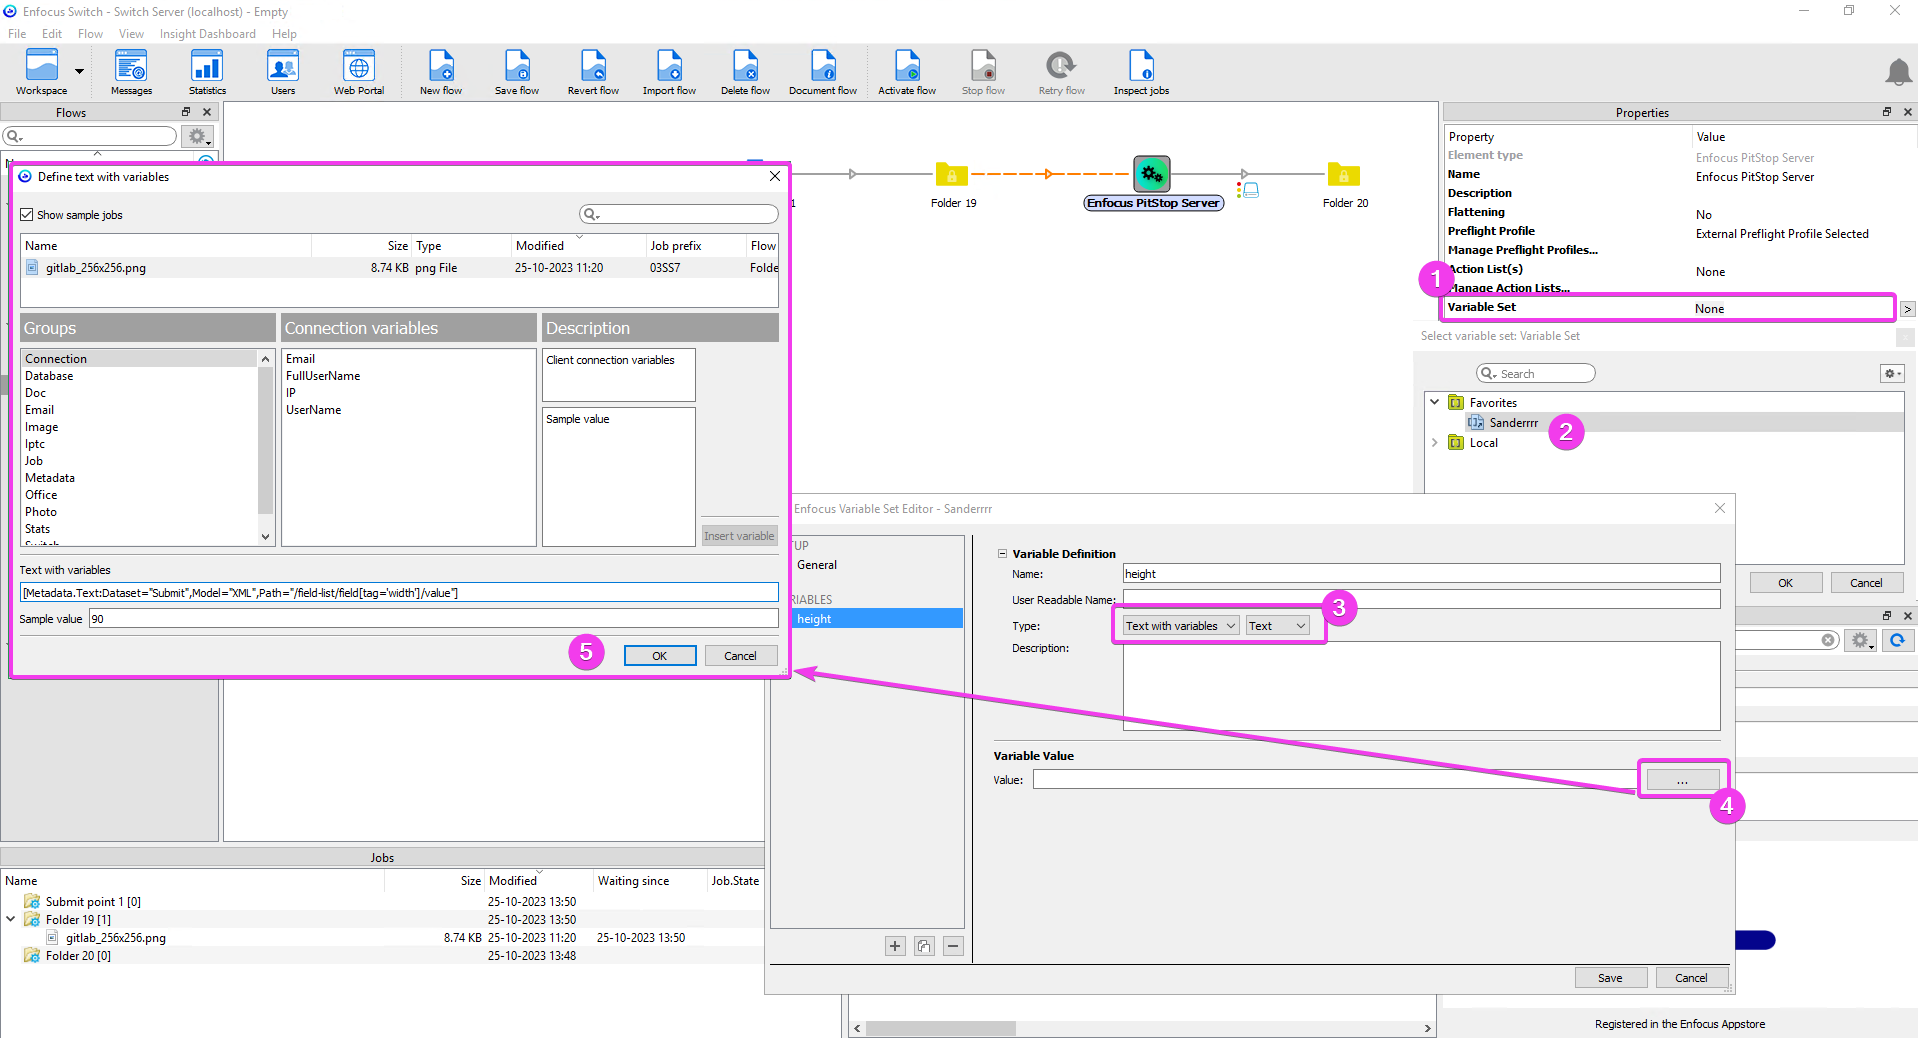Launch the Web Portal icon

click(358, 72)
